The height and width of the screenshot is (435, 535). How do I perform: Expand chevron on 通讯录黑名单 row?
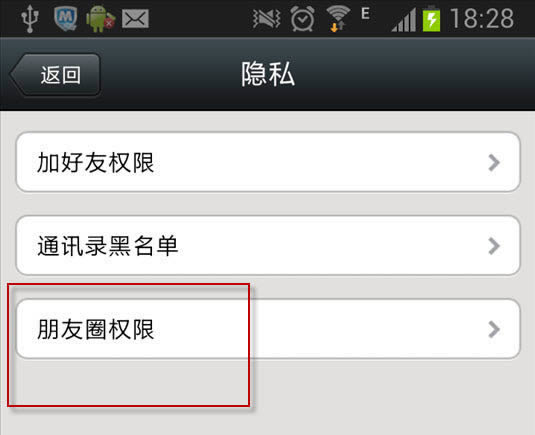(x=494, y=246)
